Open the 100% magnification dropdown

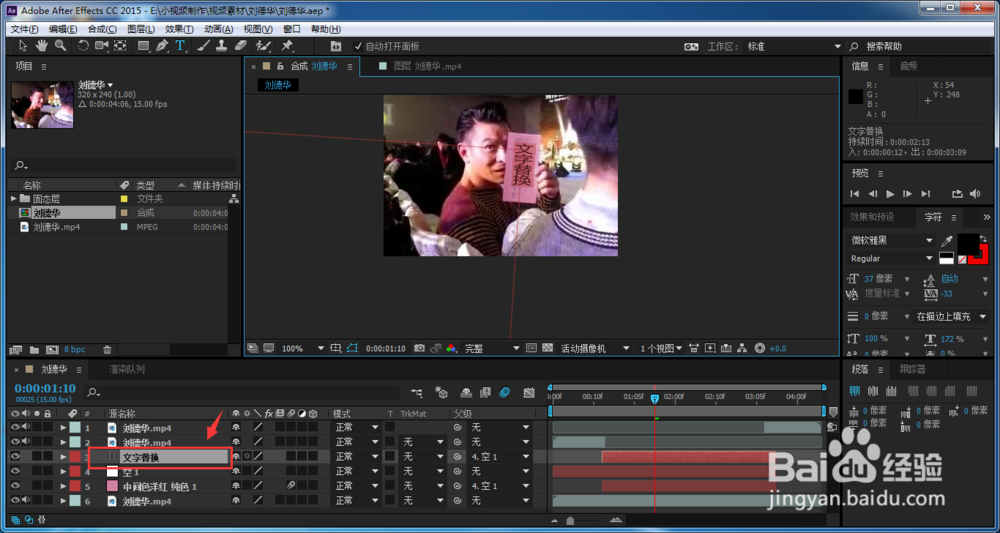point(303,348)
